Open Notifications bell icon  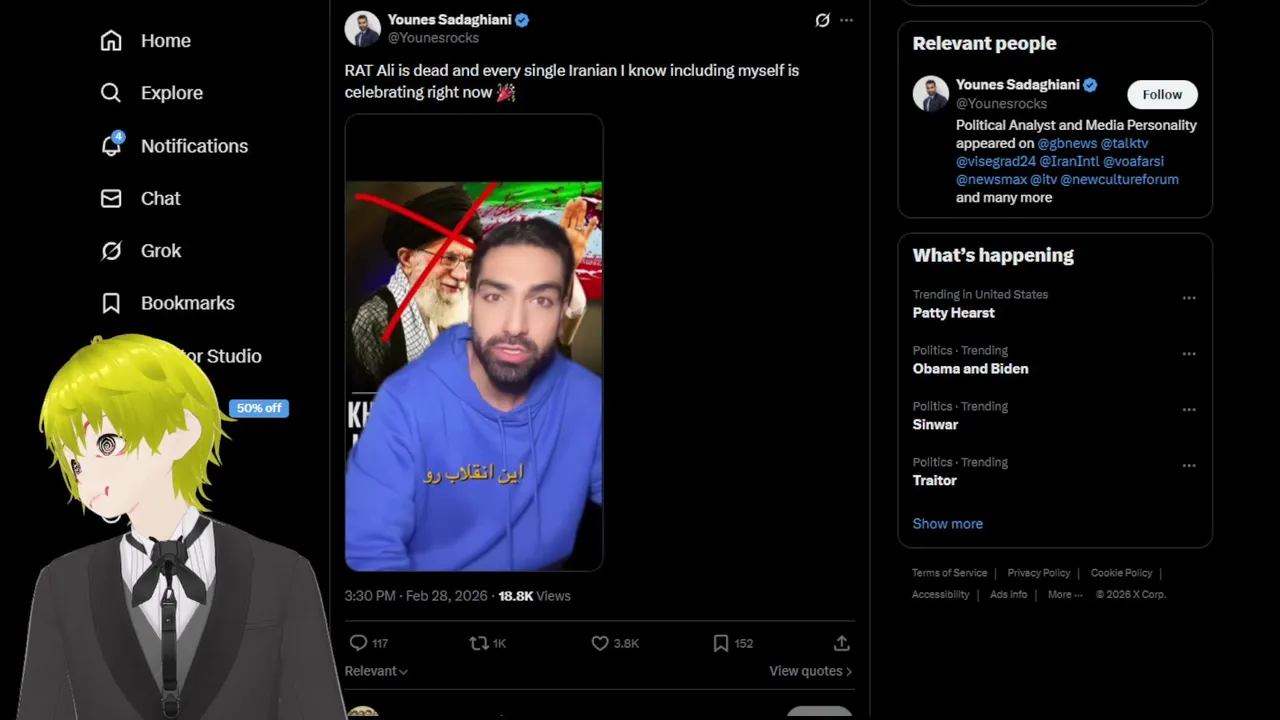111,145
